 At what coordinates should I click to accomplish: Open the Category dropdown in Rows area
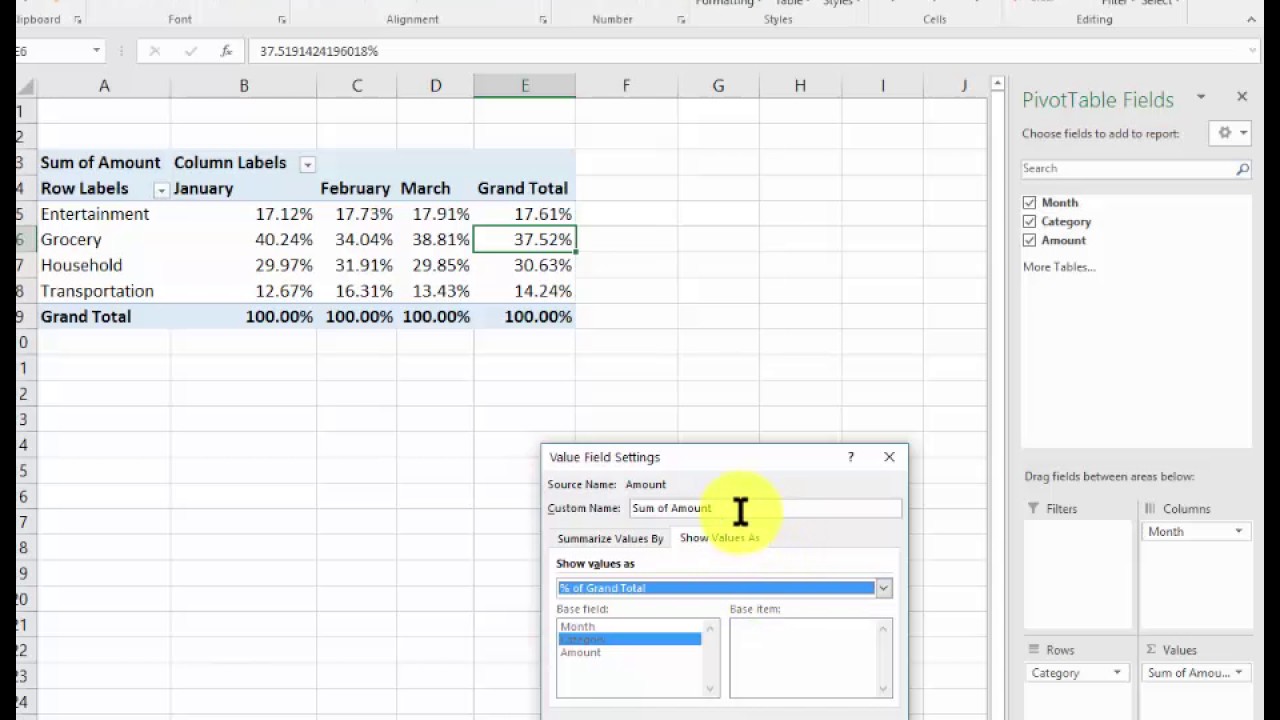(x=1117, y=673)
